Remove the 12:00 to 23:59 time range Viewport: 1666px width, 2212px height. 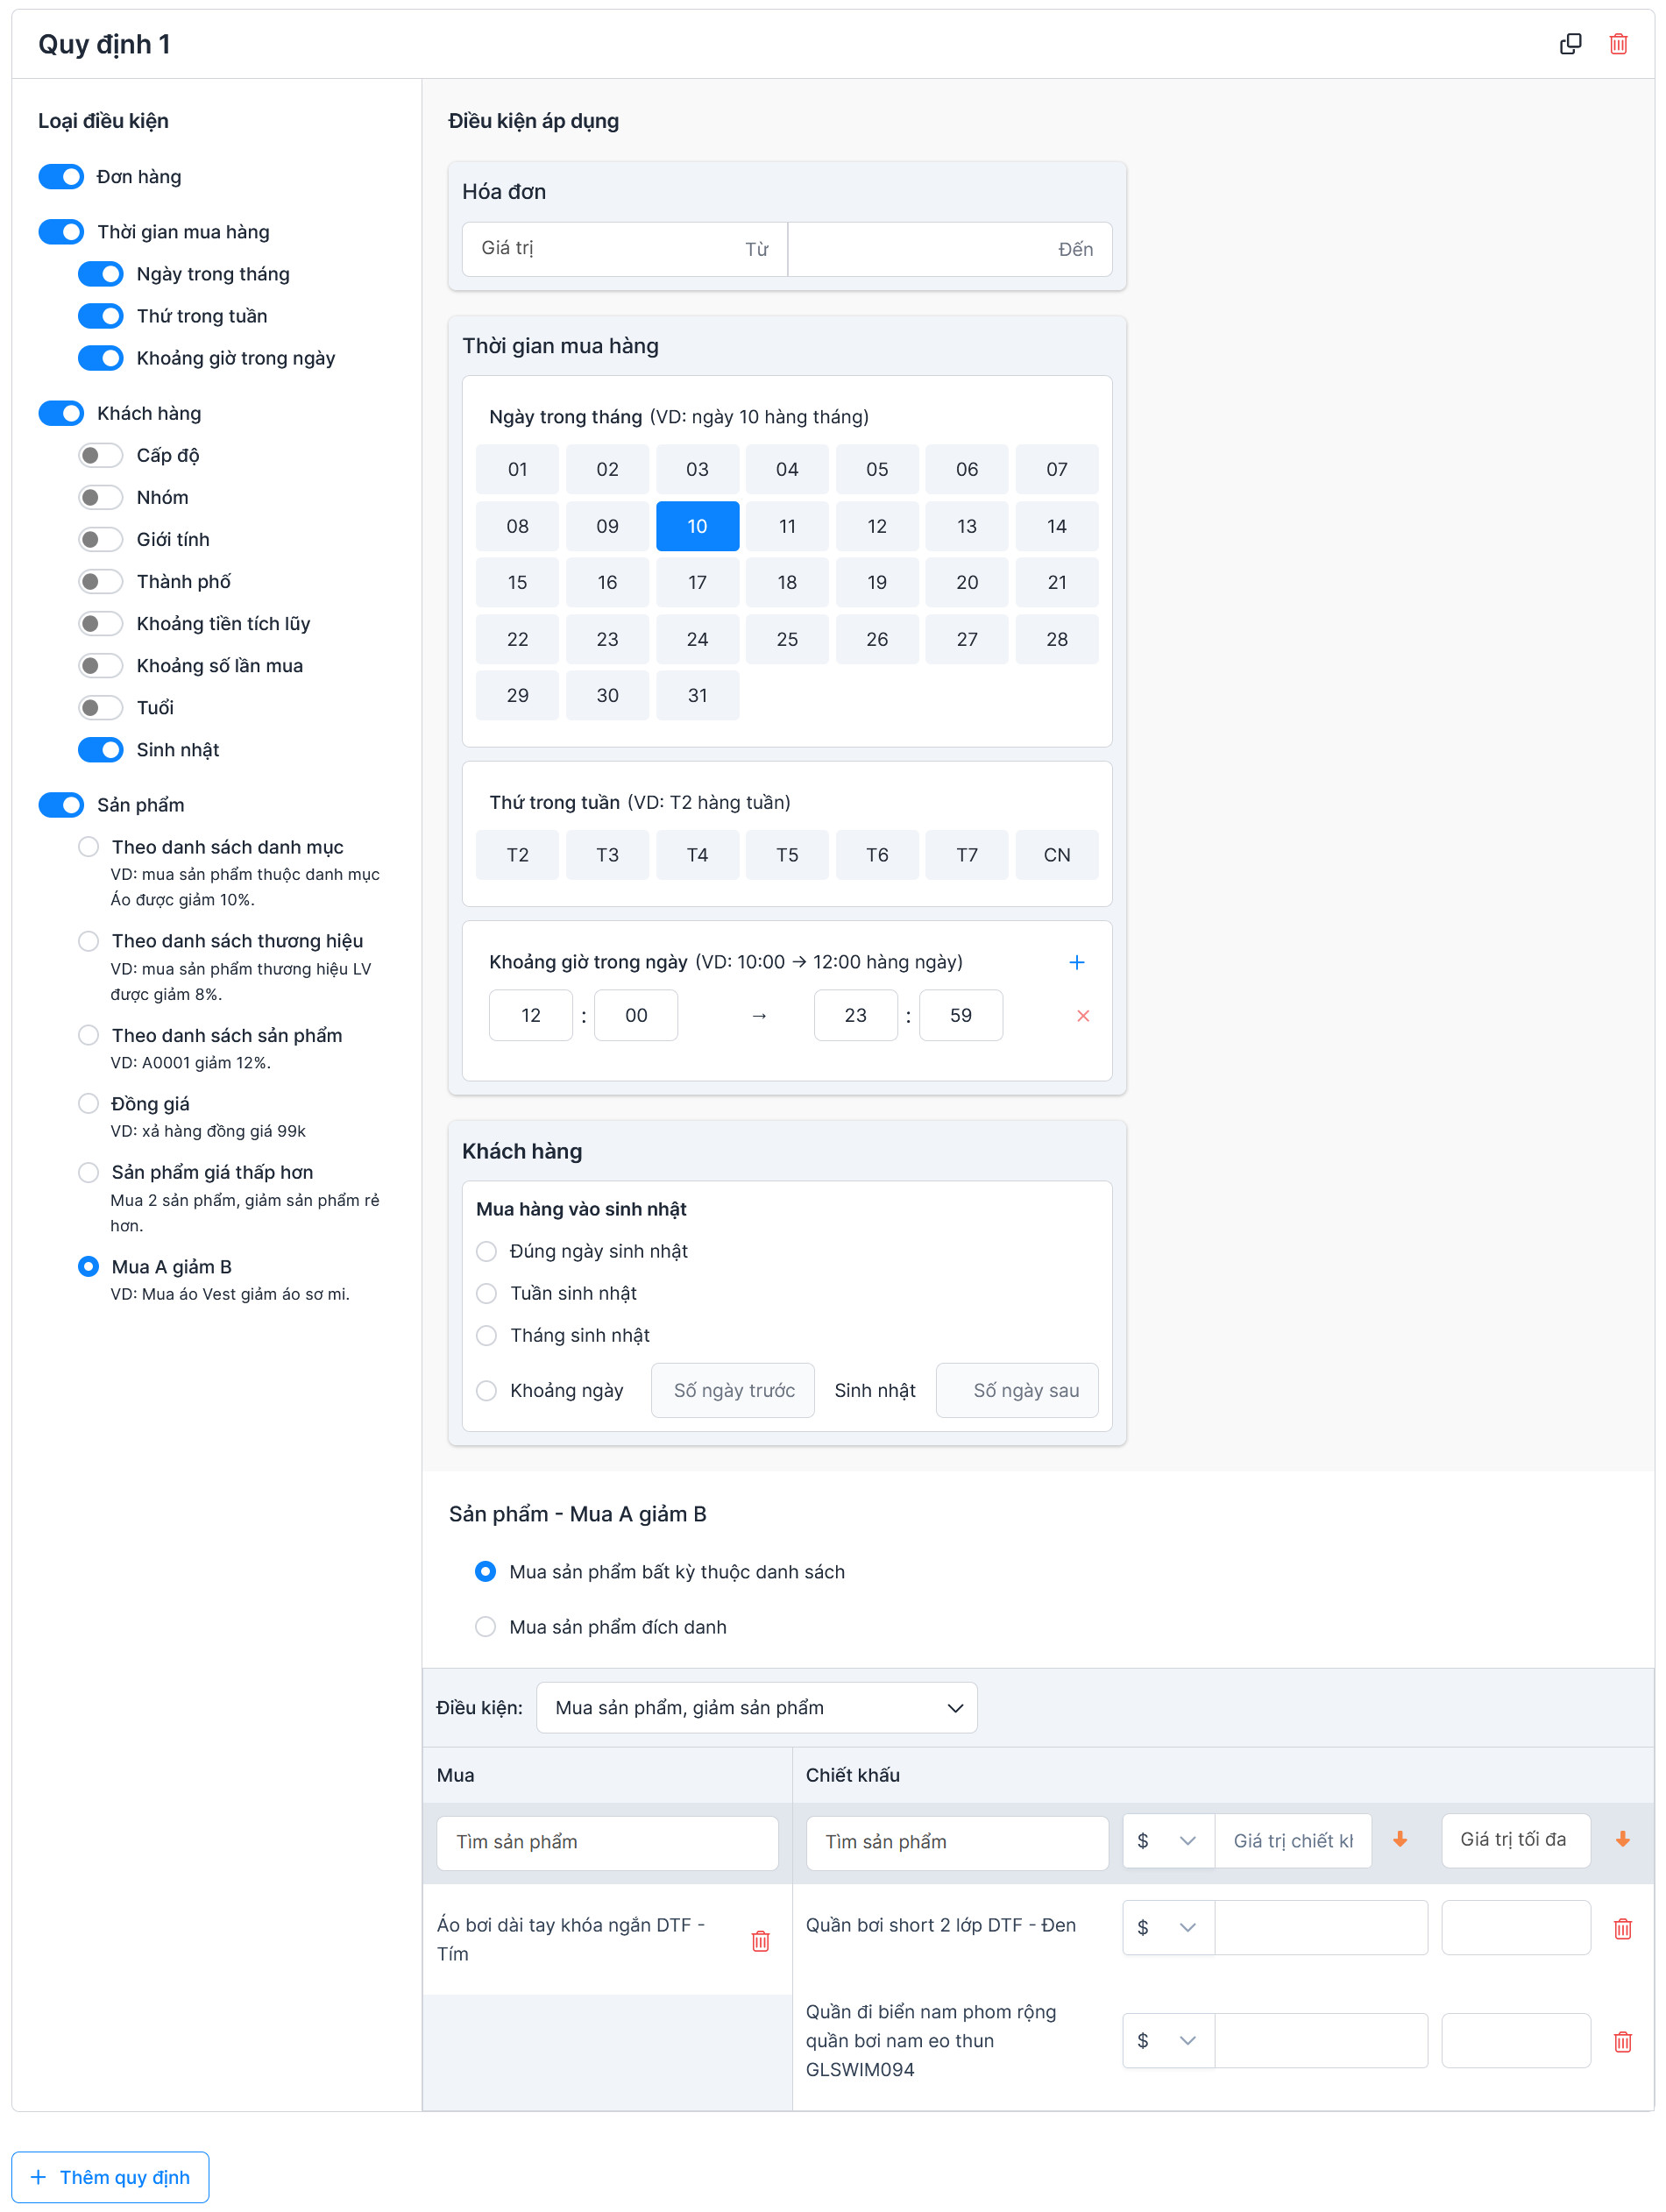[x=1082, y=1016]
